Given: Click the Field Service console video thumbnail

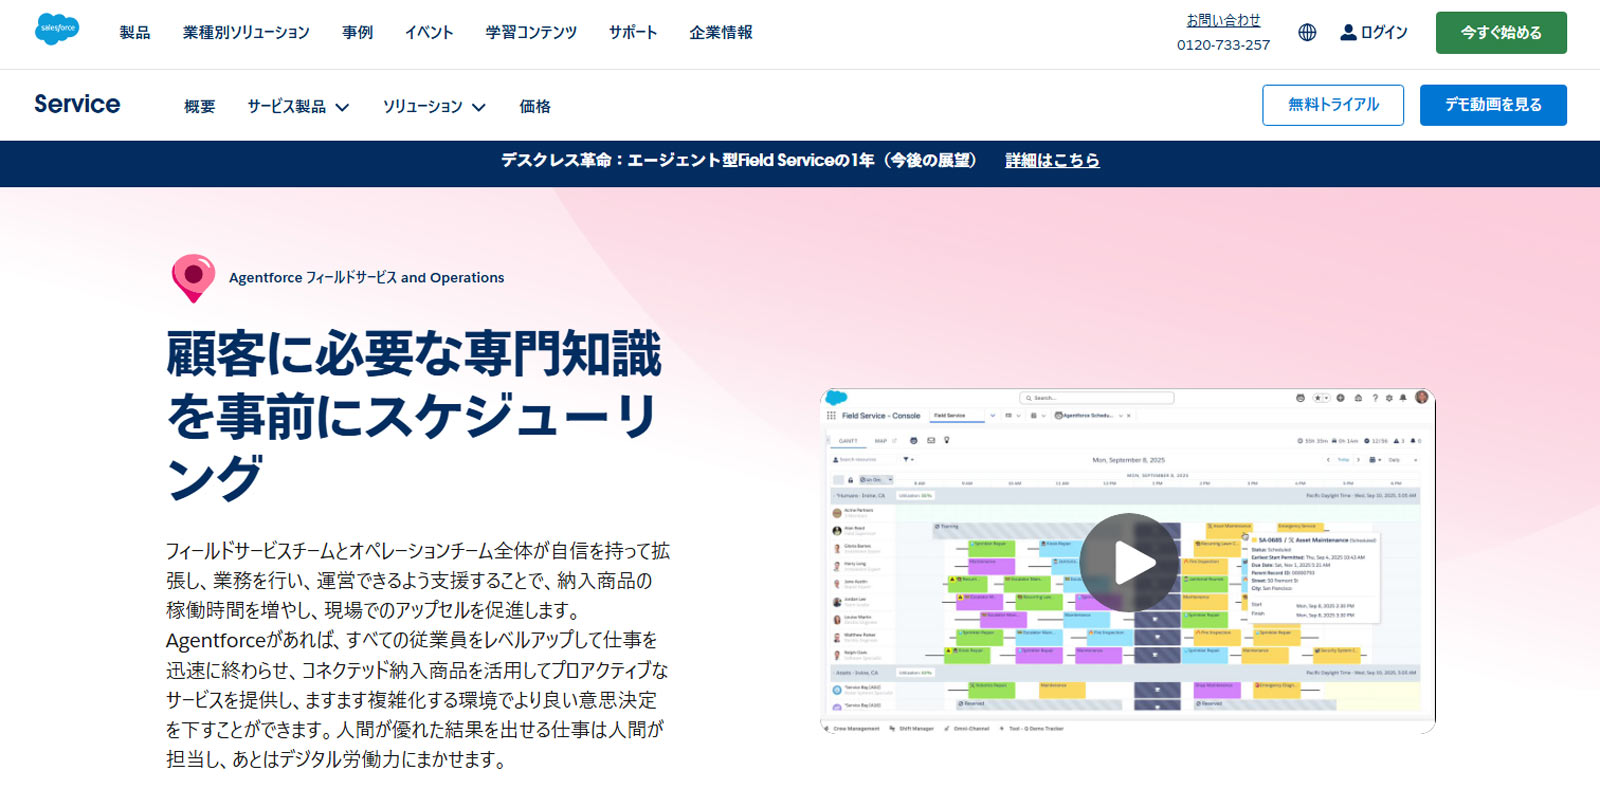Looking at the screenshot, I should (1128, 561).
